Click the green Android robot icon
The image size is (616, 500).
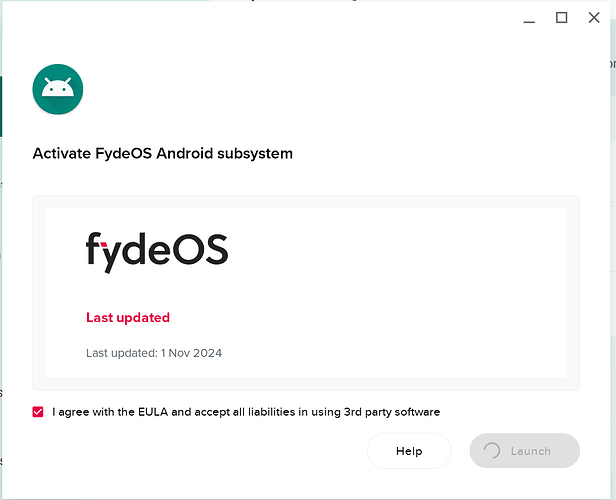tap(57, 88)
